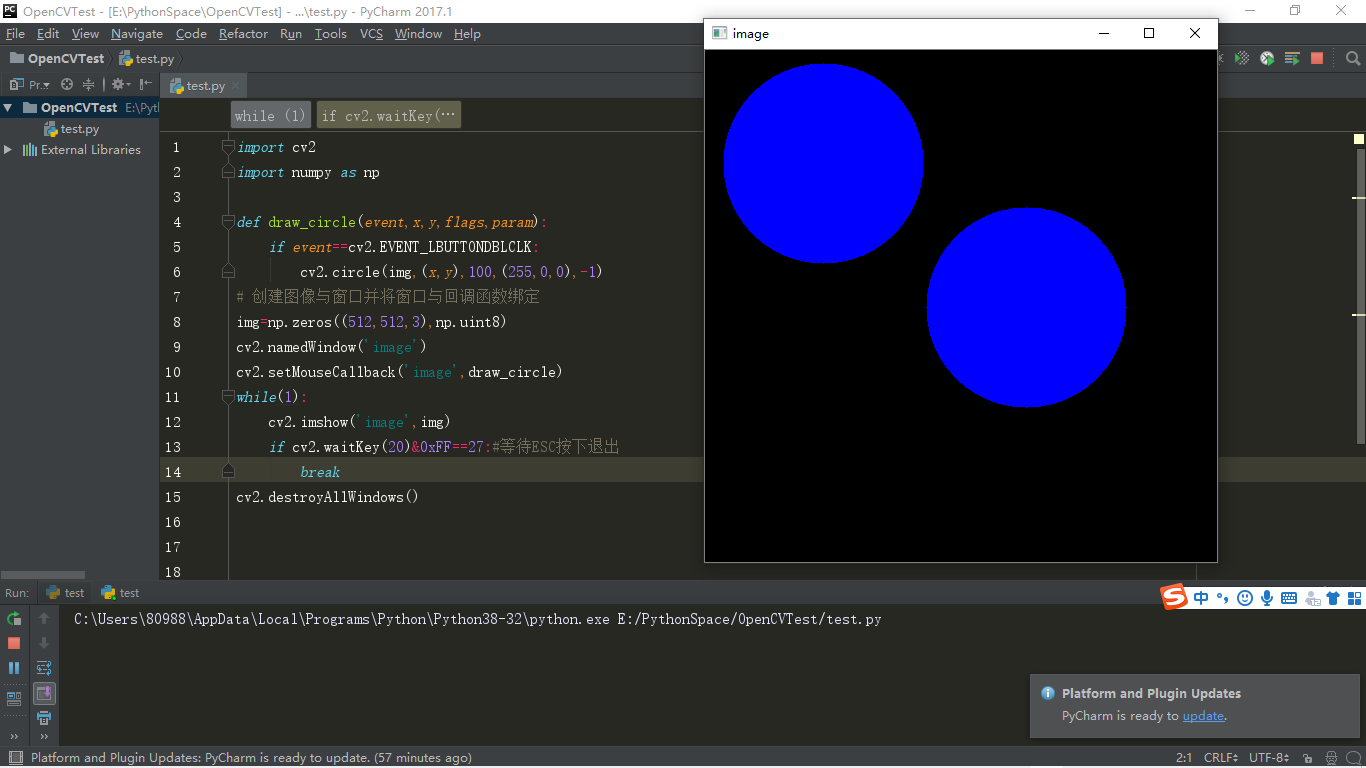This screenshot has height=768, width=1366.
Task: Click the up stack trace arrow
Action: (x=44, y=619)
